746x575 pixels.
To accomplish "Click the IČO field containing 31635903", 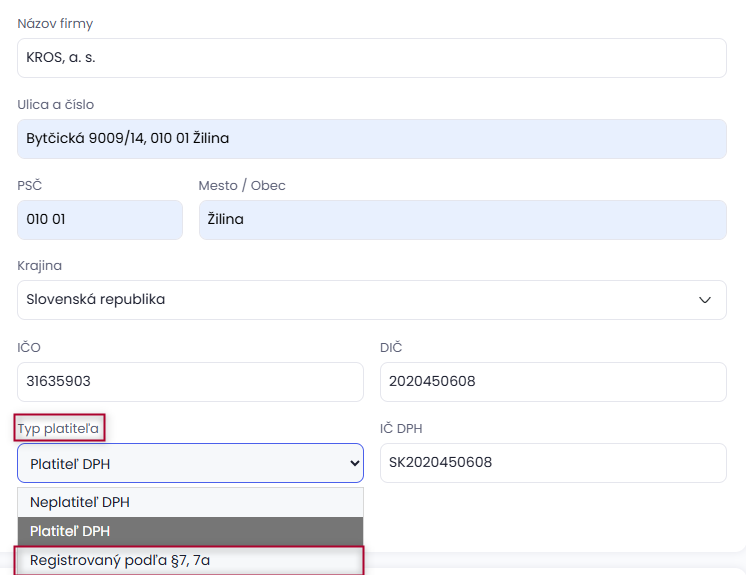I will pyautogui.click(x=190, y=382).
